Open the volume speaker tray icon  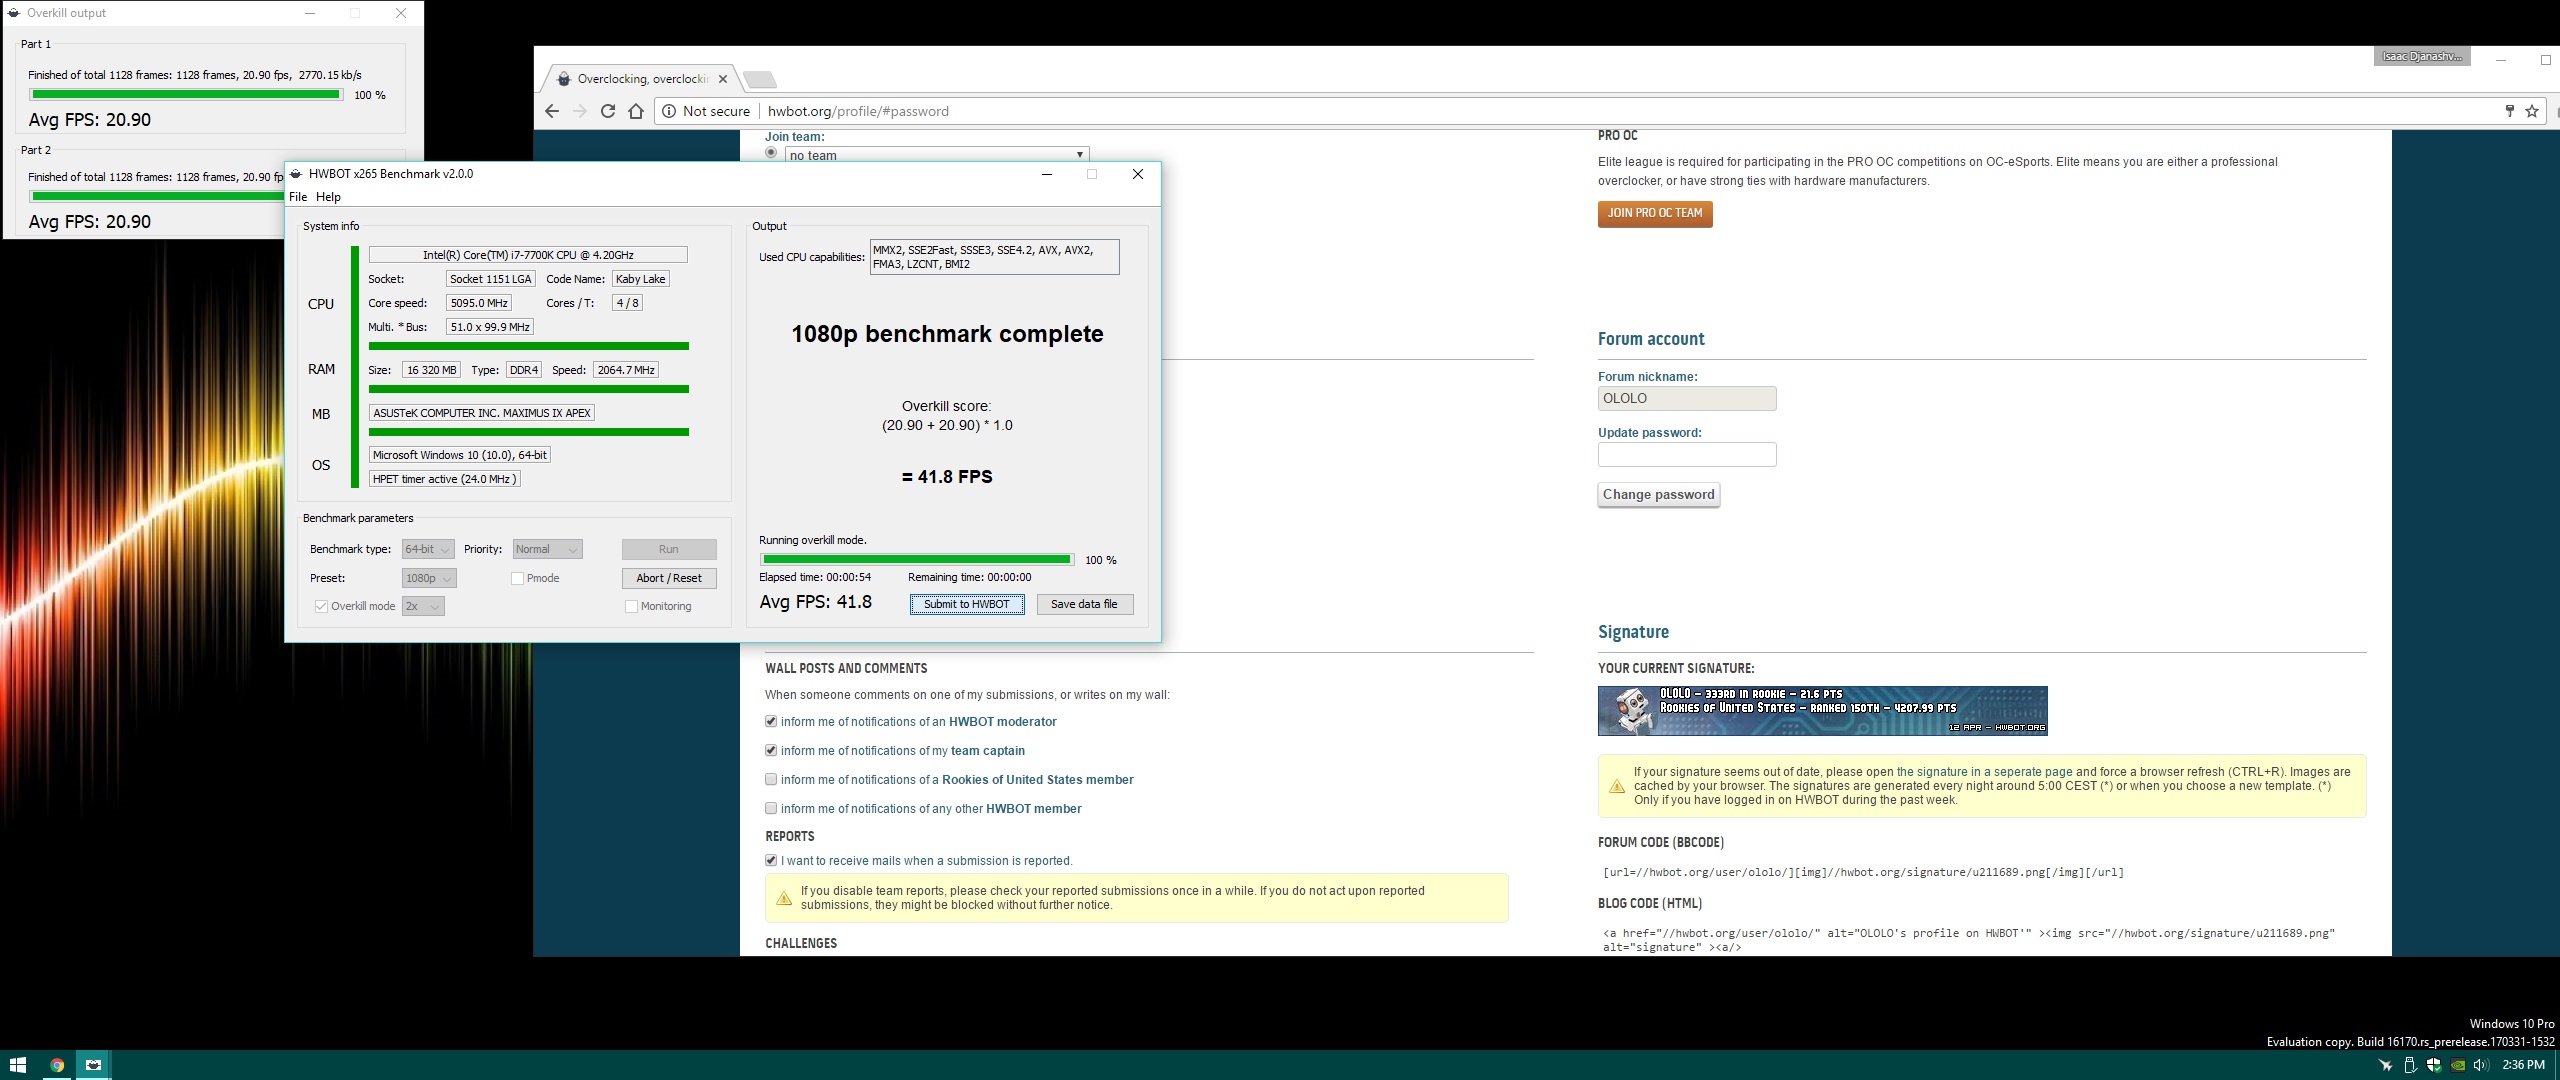pyautogui.click(x=2480, y=1065)
